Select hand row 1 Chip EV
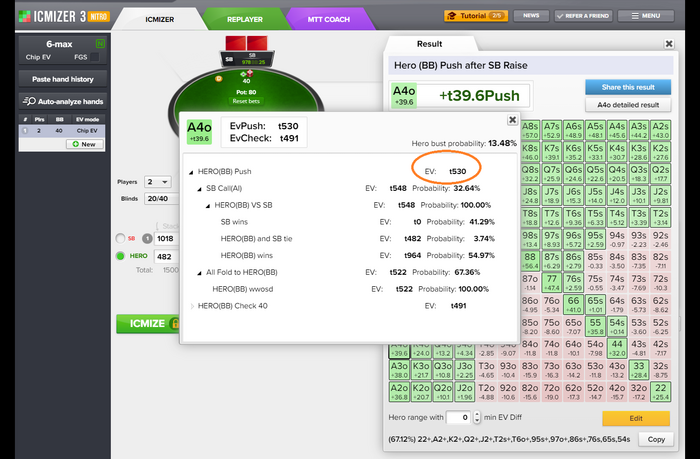This screenshot has height=459, width=700. pyautogui.click(x=62, y=131)
